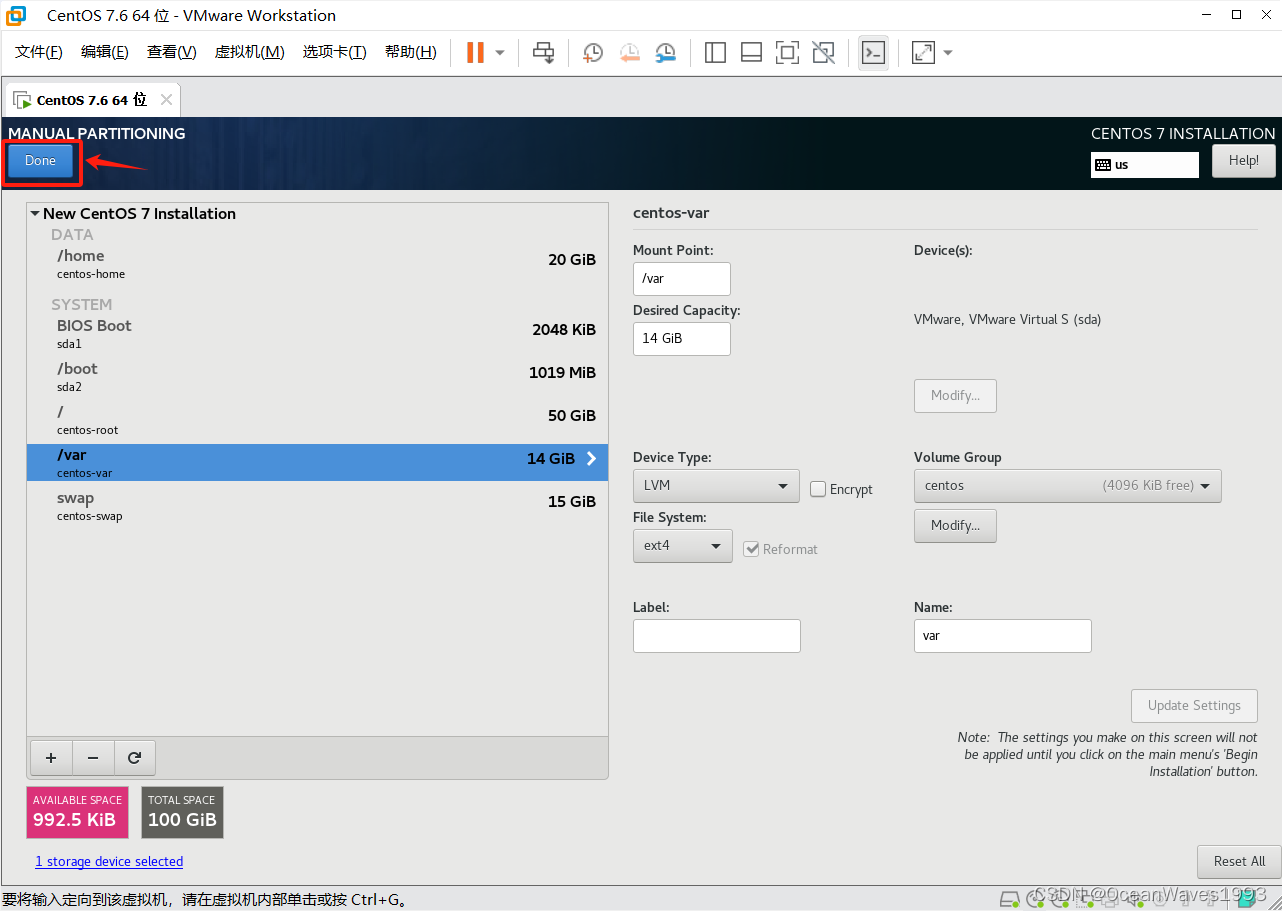Click the Reset All button
This screenshot has height=911, width=1282.
click(1239, 862)
